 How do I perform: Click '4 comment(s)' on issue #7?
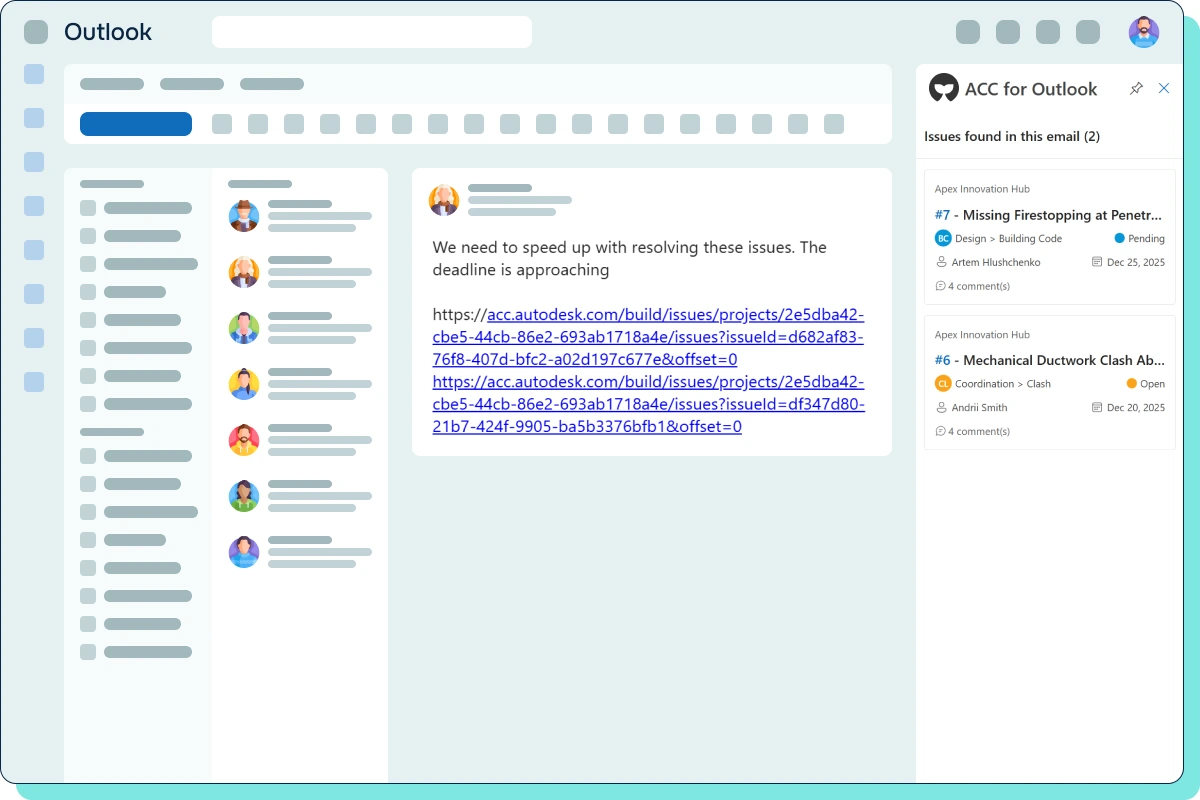(x=979, y=286)
